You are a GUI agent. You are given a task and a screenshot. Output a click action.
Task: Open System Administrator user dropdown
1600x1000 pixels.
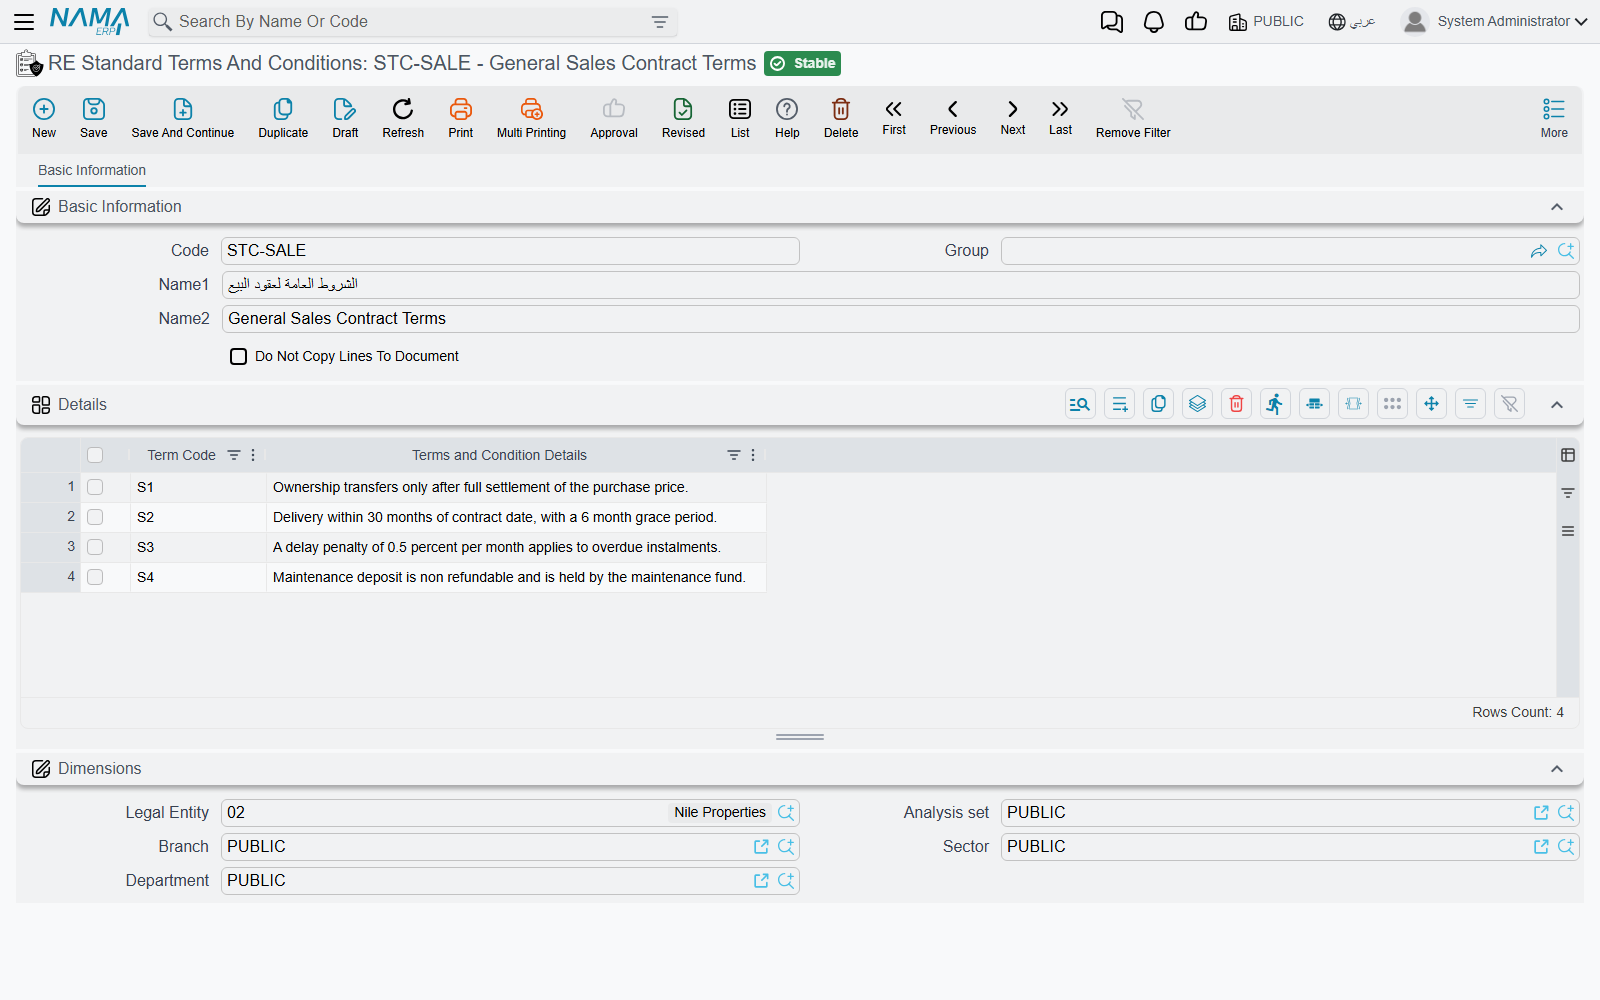coord(1494,21)
